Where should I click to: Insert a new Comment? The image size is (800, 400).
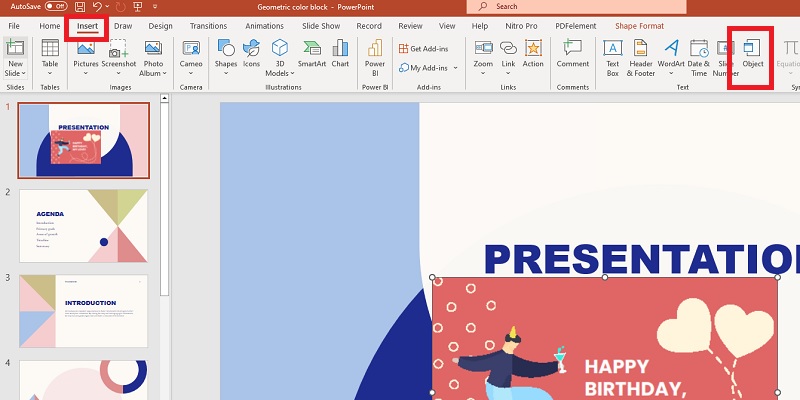572,53
